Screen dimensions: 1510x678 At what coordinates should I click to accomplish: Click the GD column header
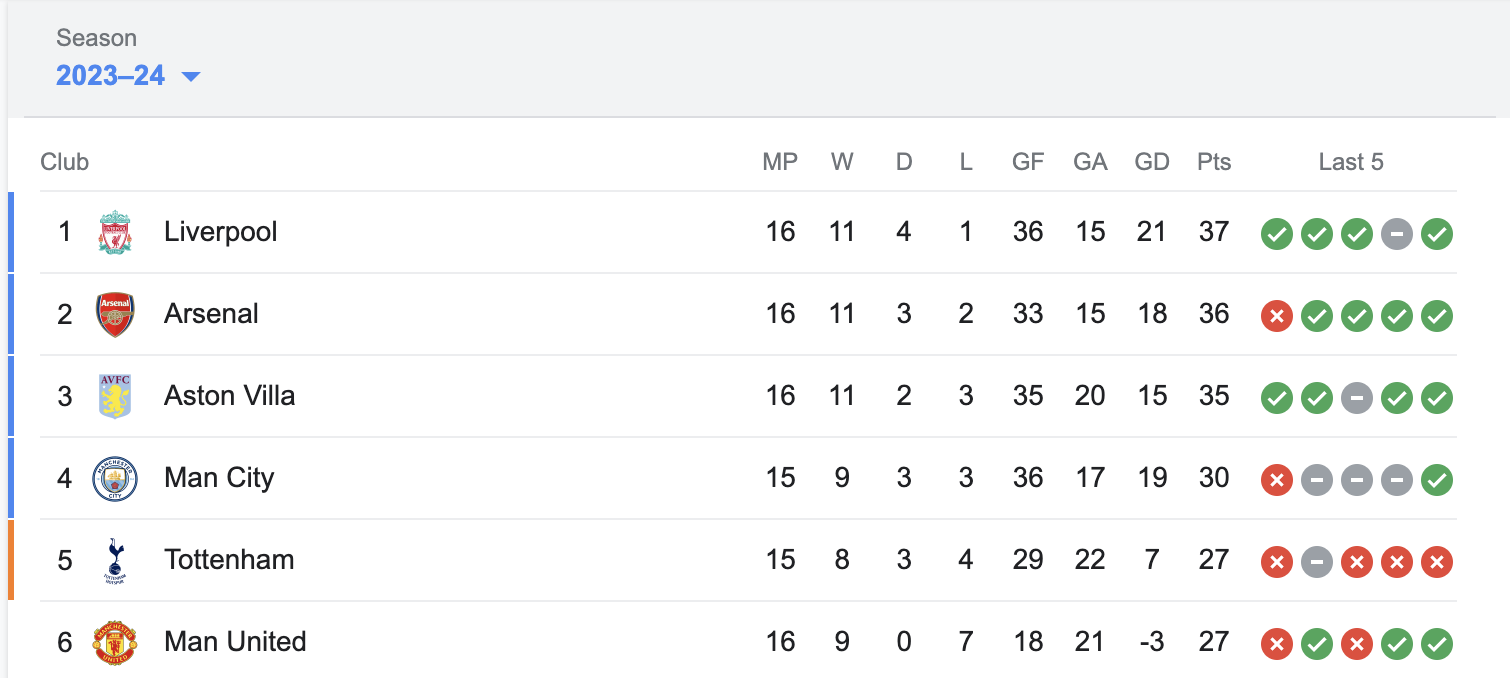coord(1152,162)
